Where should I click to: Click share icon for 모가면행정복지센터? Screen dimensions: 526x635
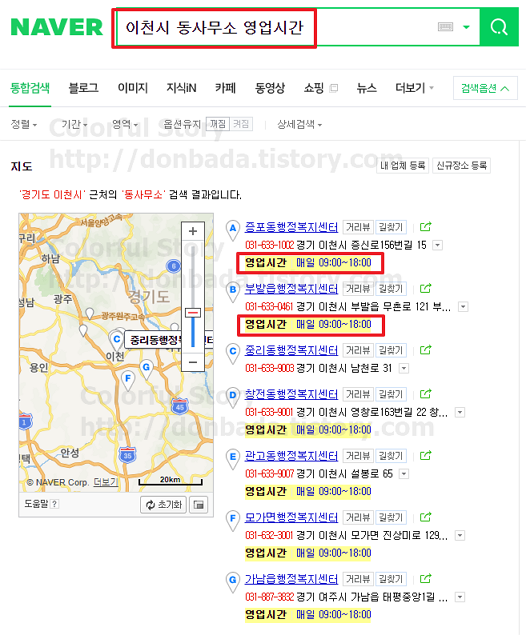point(426,517)
